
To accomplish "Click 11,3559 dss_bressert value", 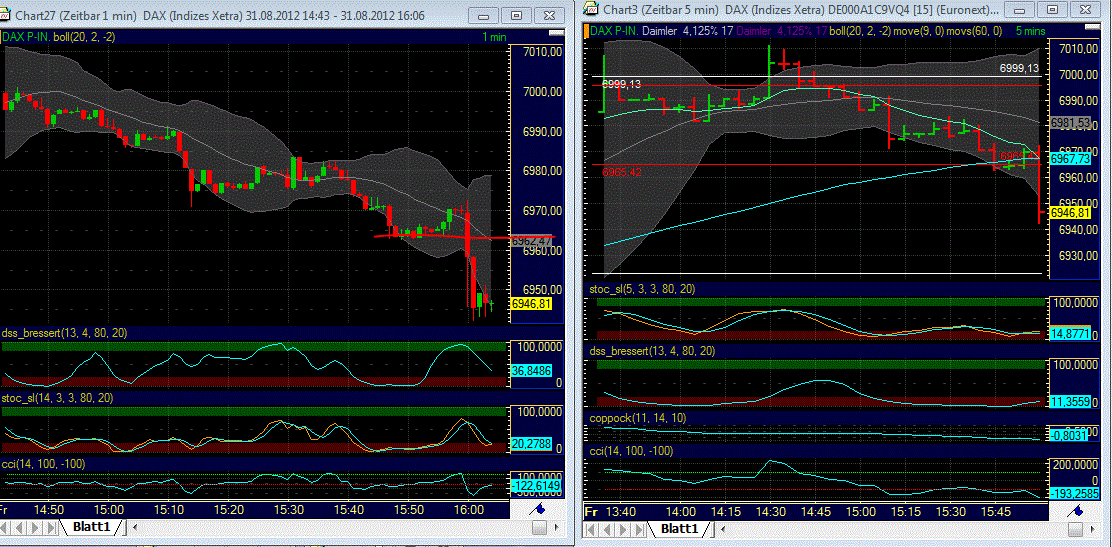I will (x=1072, y=402).
